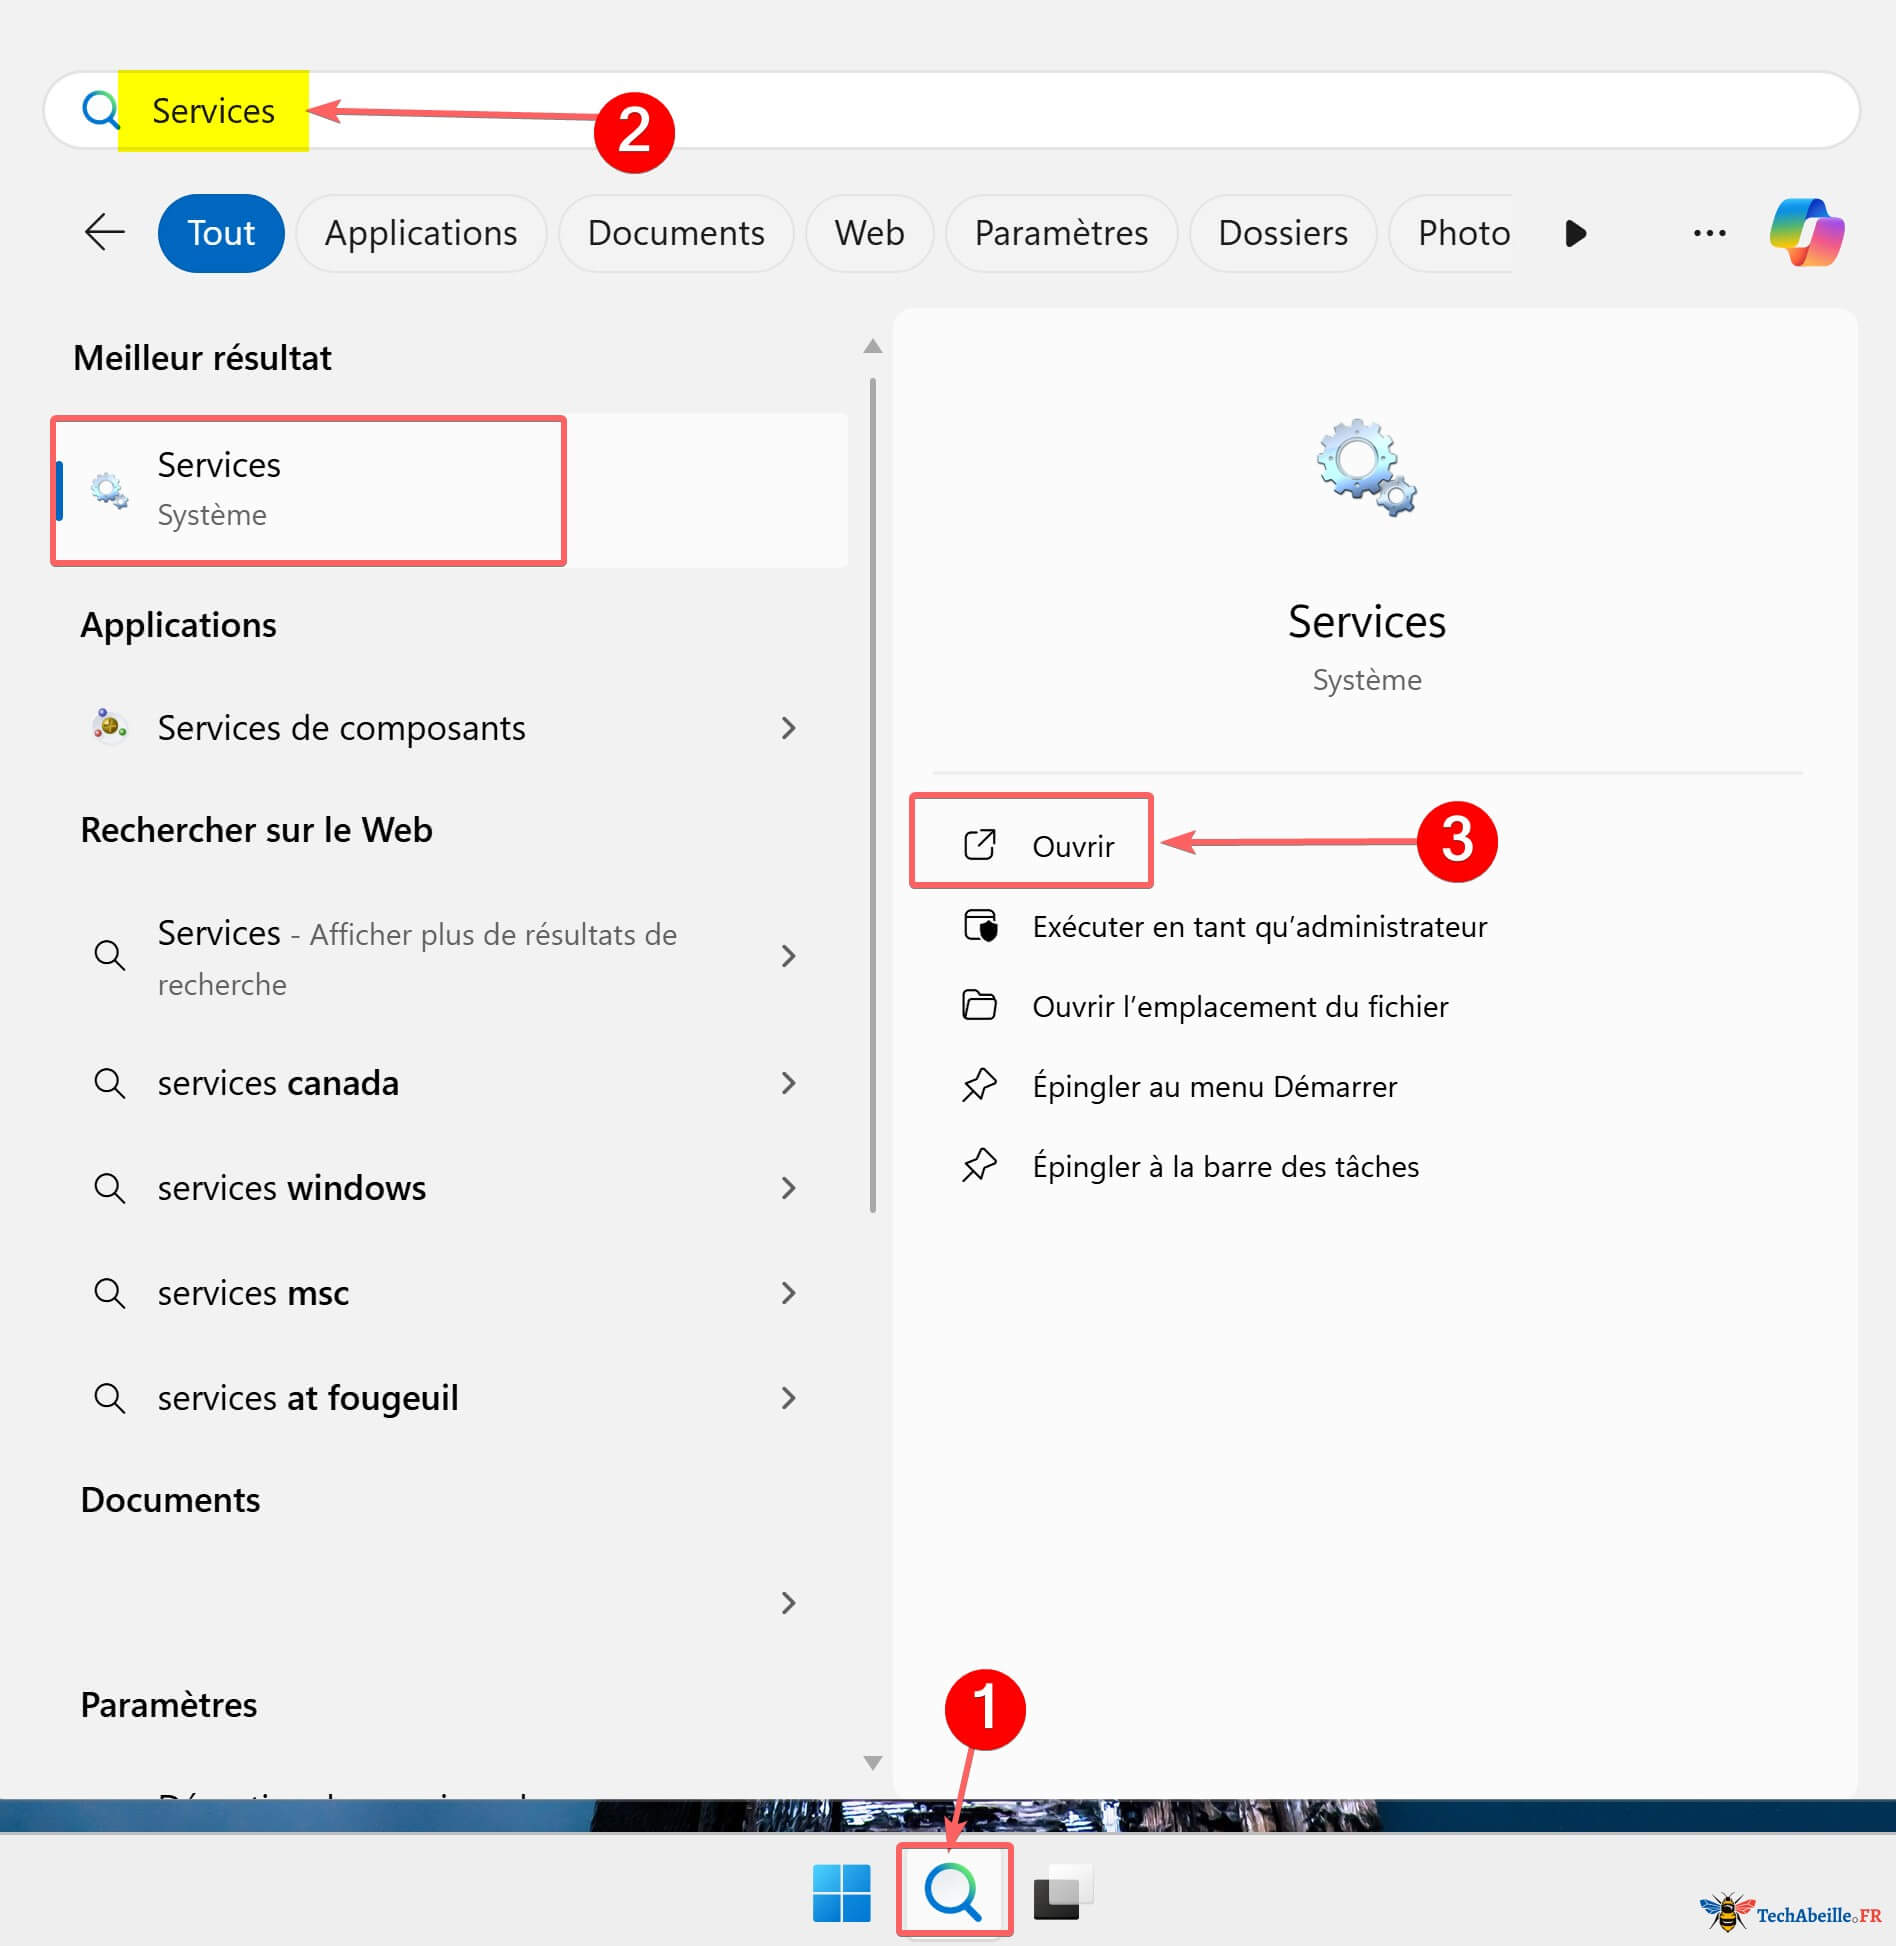The width and height of the screenshot is (1896, 1946).
Task: Expand the services canada suggestion chevron
Action: click(x=788, y=1083)
